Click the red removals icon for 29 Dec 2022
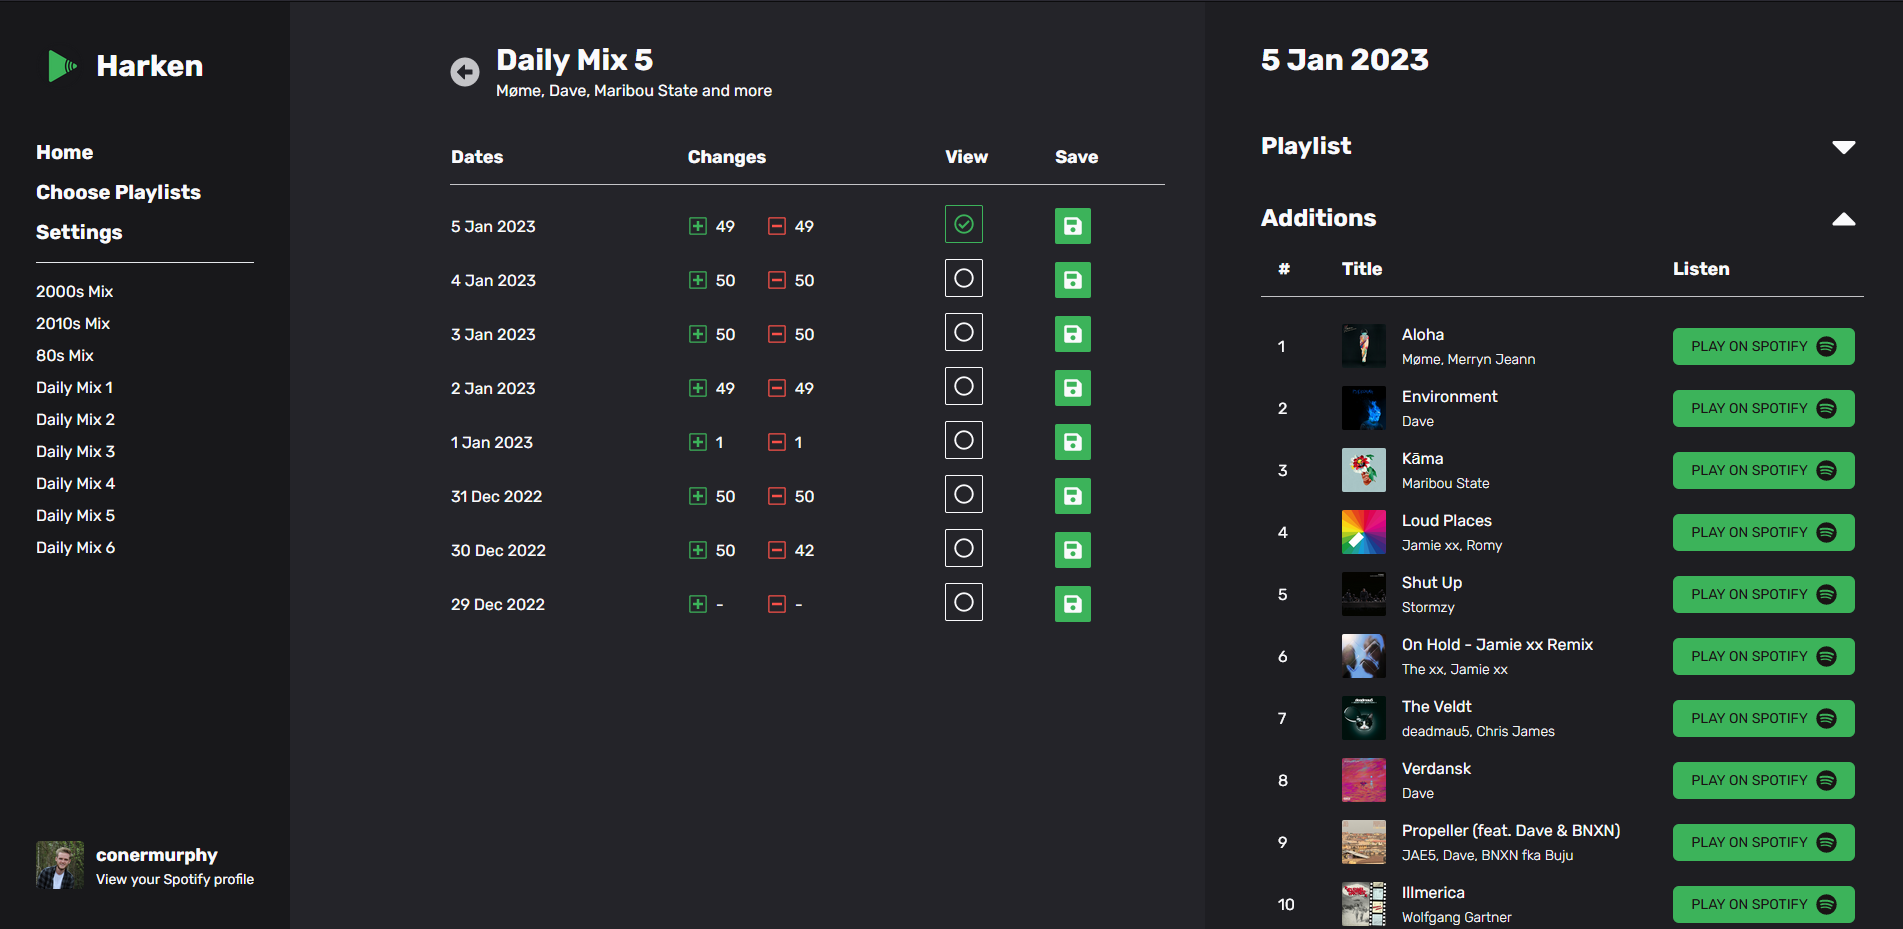 click(777, 604)
